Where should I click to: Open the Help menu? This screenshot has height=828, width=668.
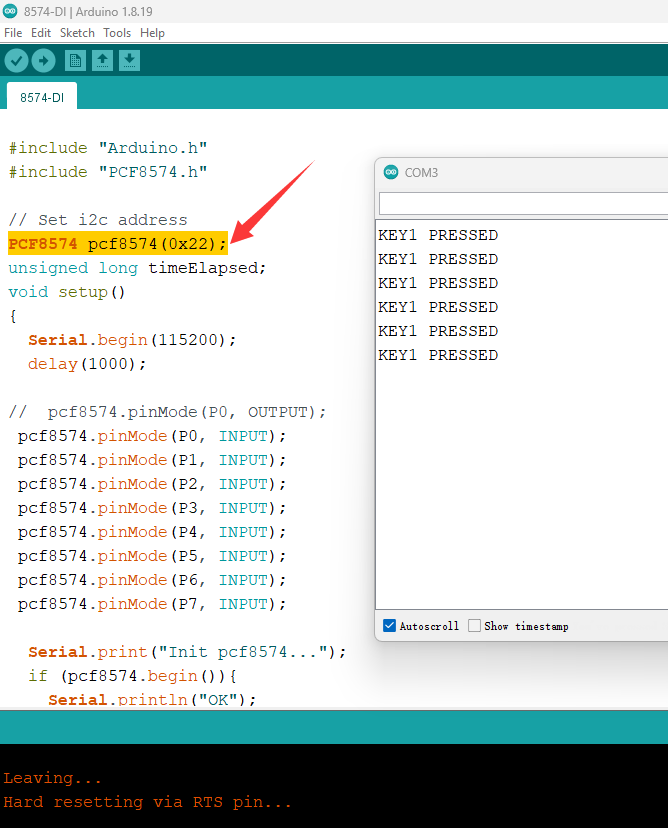click(152, 33)
